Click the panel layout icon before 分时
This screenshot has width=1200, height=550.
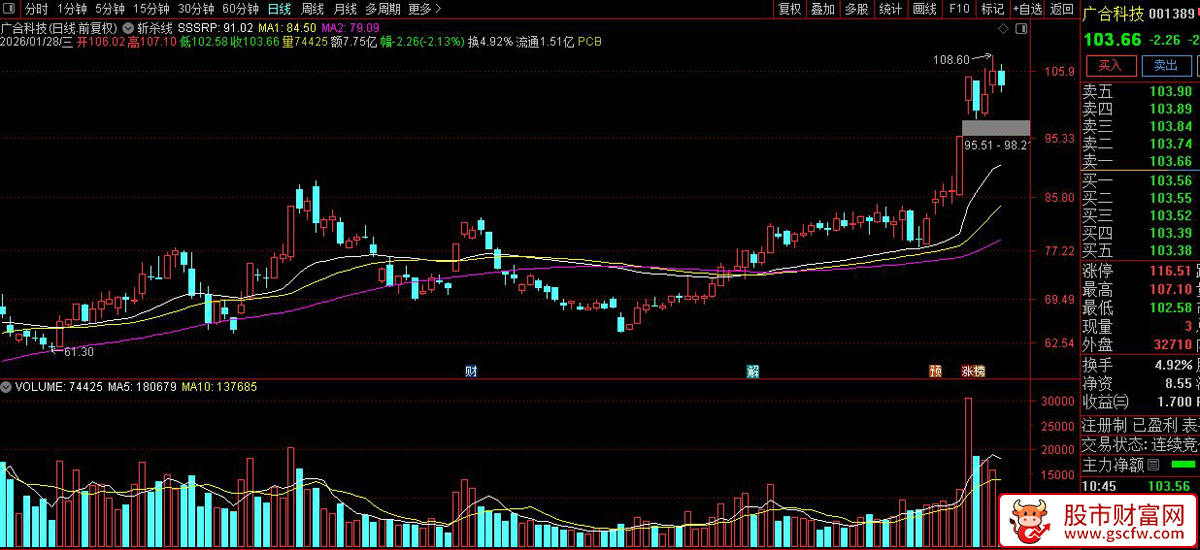click(x=10, y=9)
